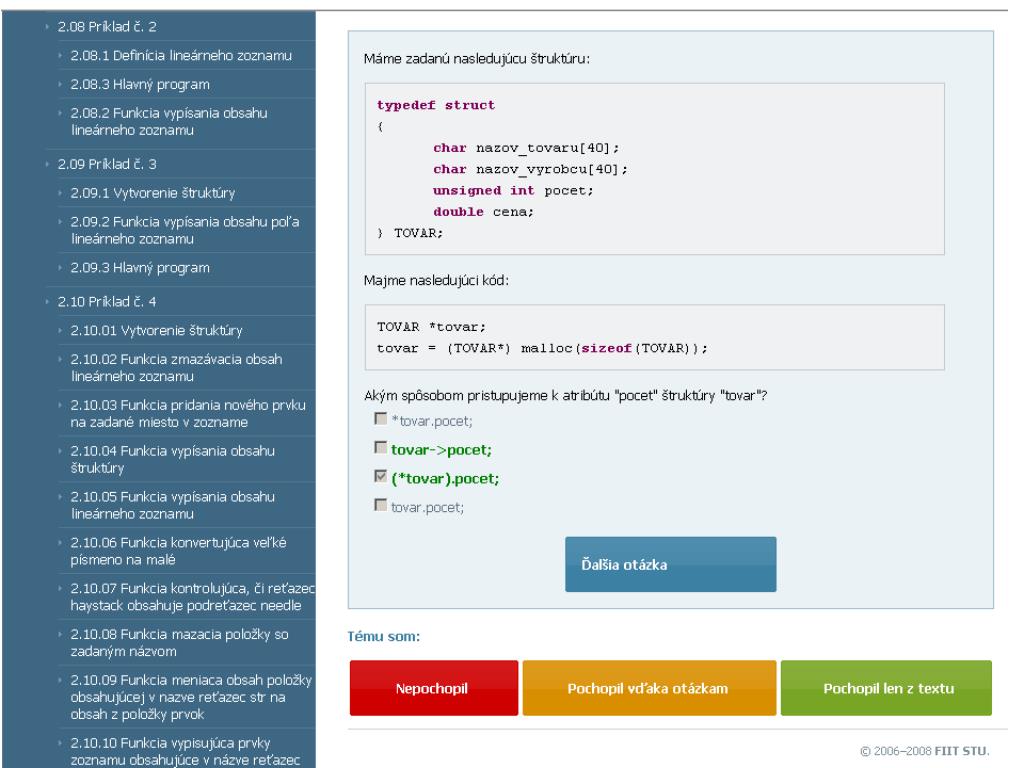Uncheck the "(*tovar).pocet;" answer checkbox
1024x768 pixels.
[x=381, y=476]
